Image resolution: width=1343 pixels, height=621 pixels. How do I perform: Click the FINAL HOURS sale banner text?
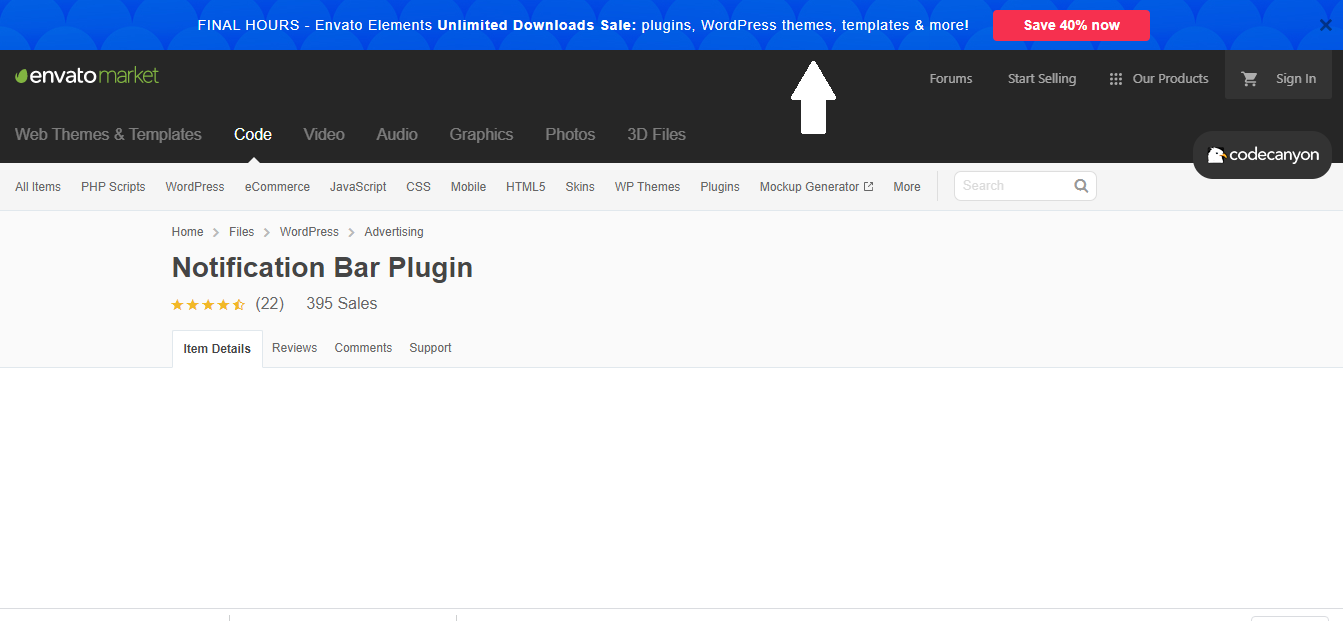click(583, 25)
